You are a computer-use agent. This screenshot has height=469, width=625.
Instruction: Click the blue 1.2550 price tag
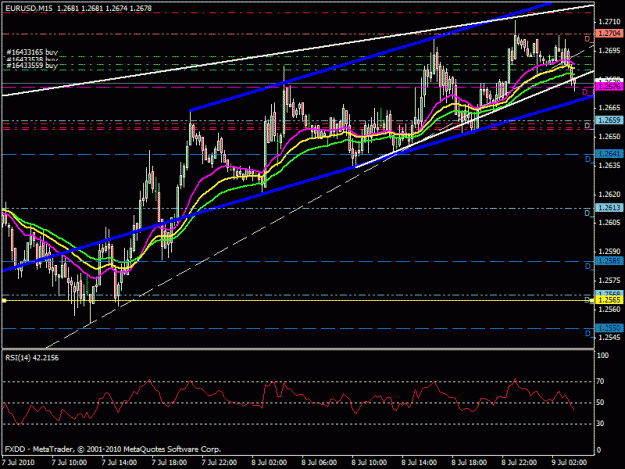click(609, 328)
